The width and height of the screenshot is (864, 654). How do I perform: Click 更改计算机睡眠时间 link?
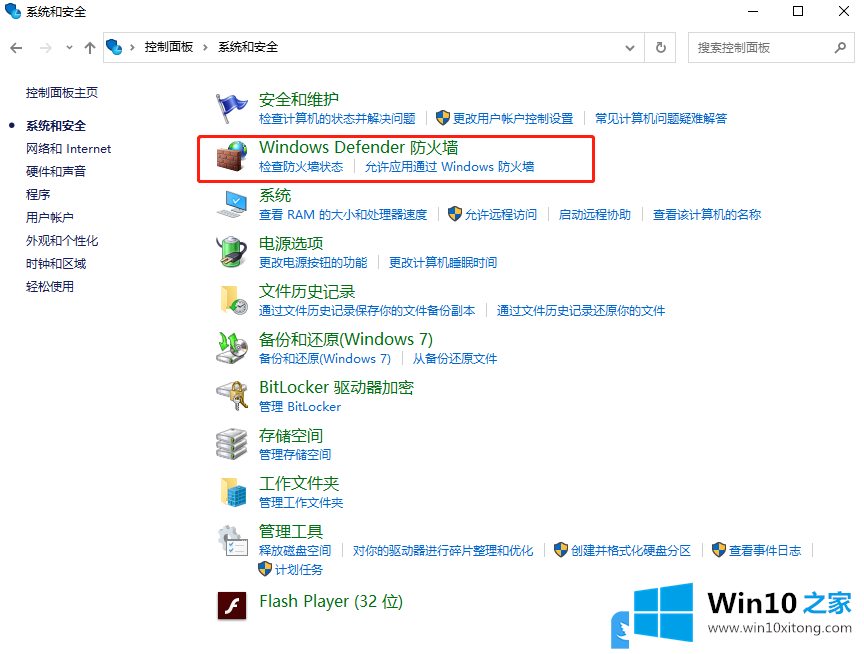(x=443, y=263)
